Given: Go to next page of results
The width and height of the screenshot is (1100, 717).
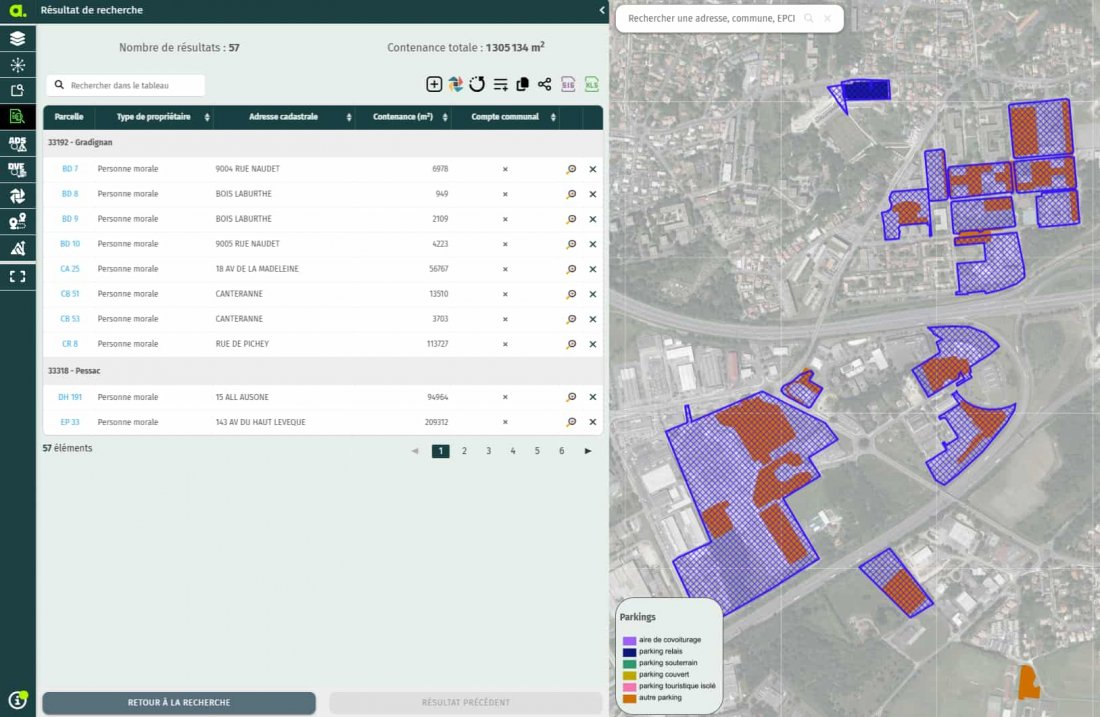Looking at the screenshot, I should tap(587, 451).
